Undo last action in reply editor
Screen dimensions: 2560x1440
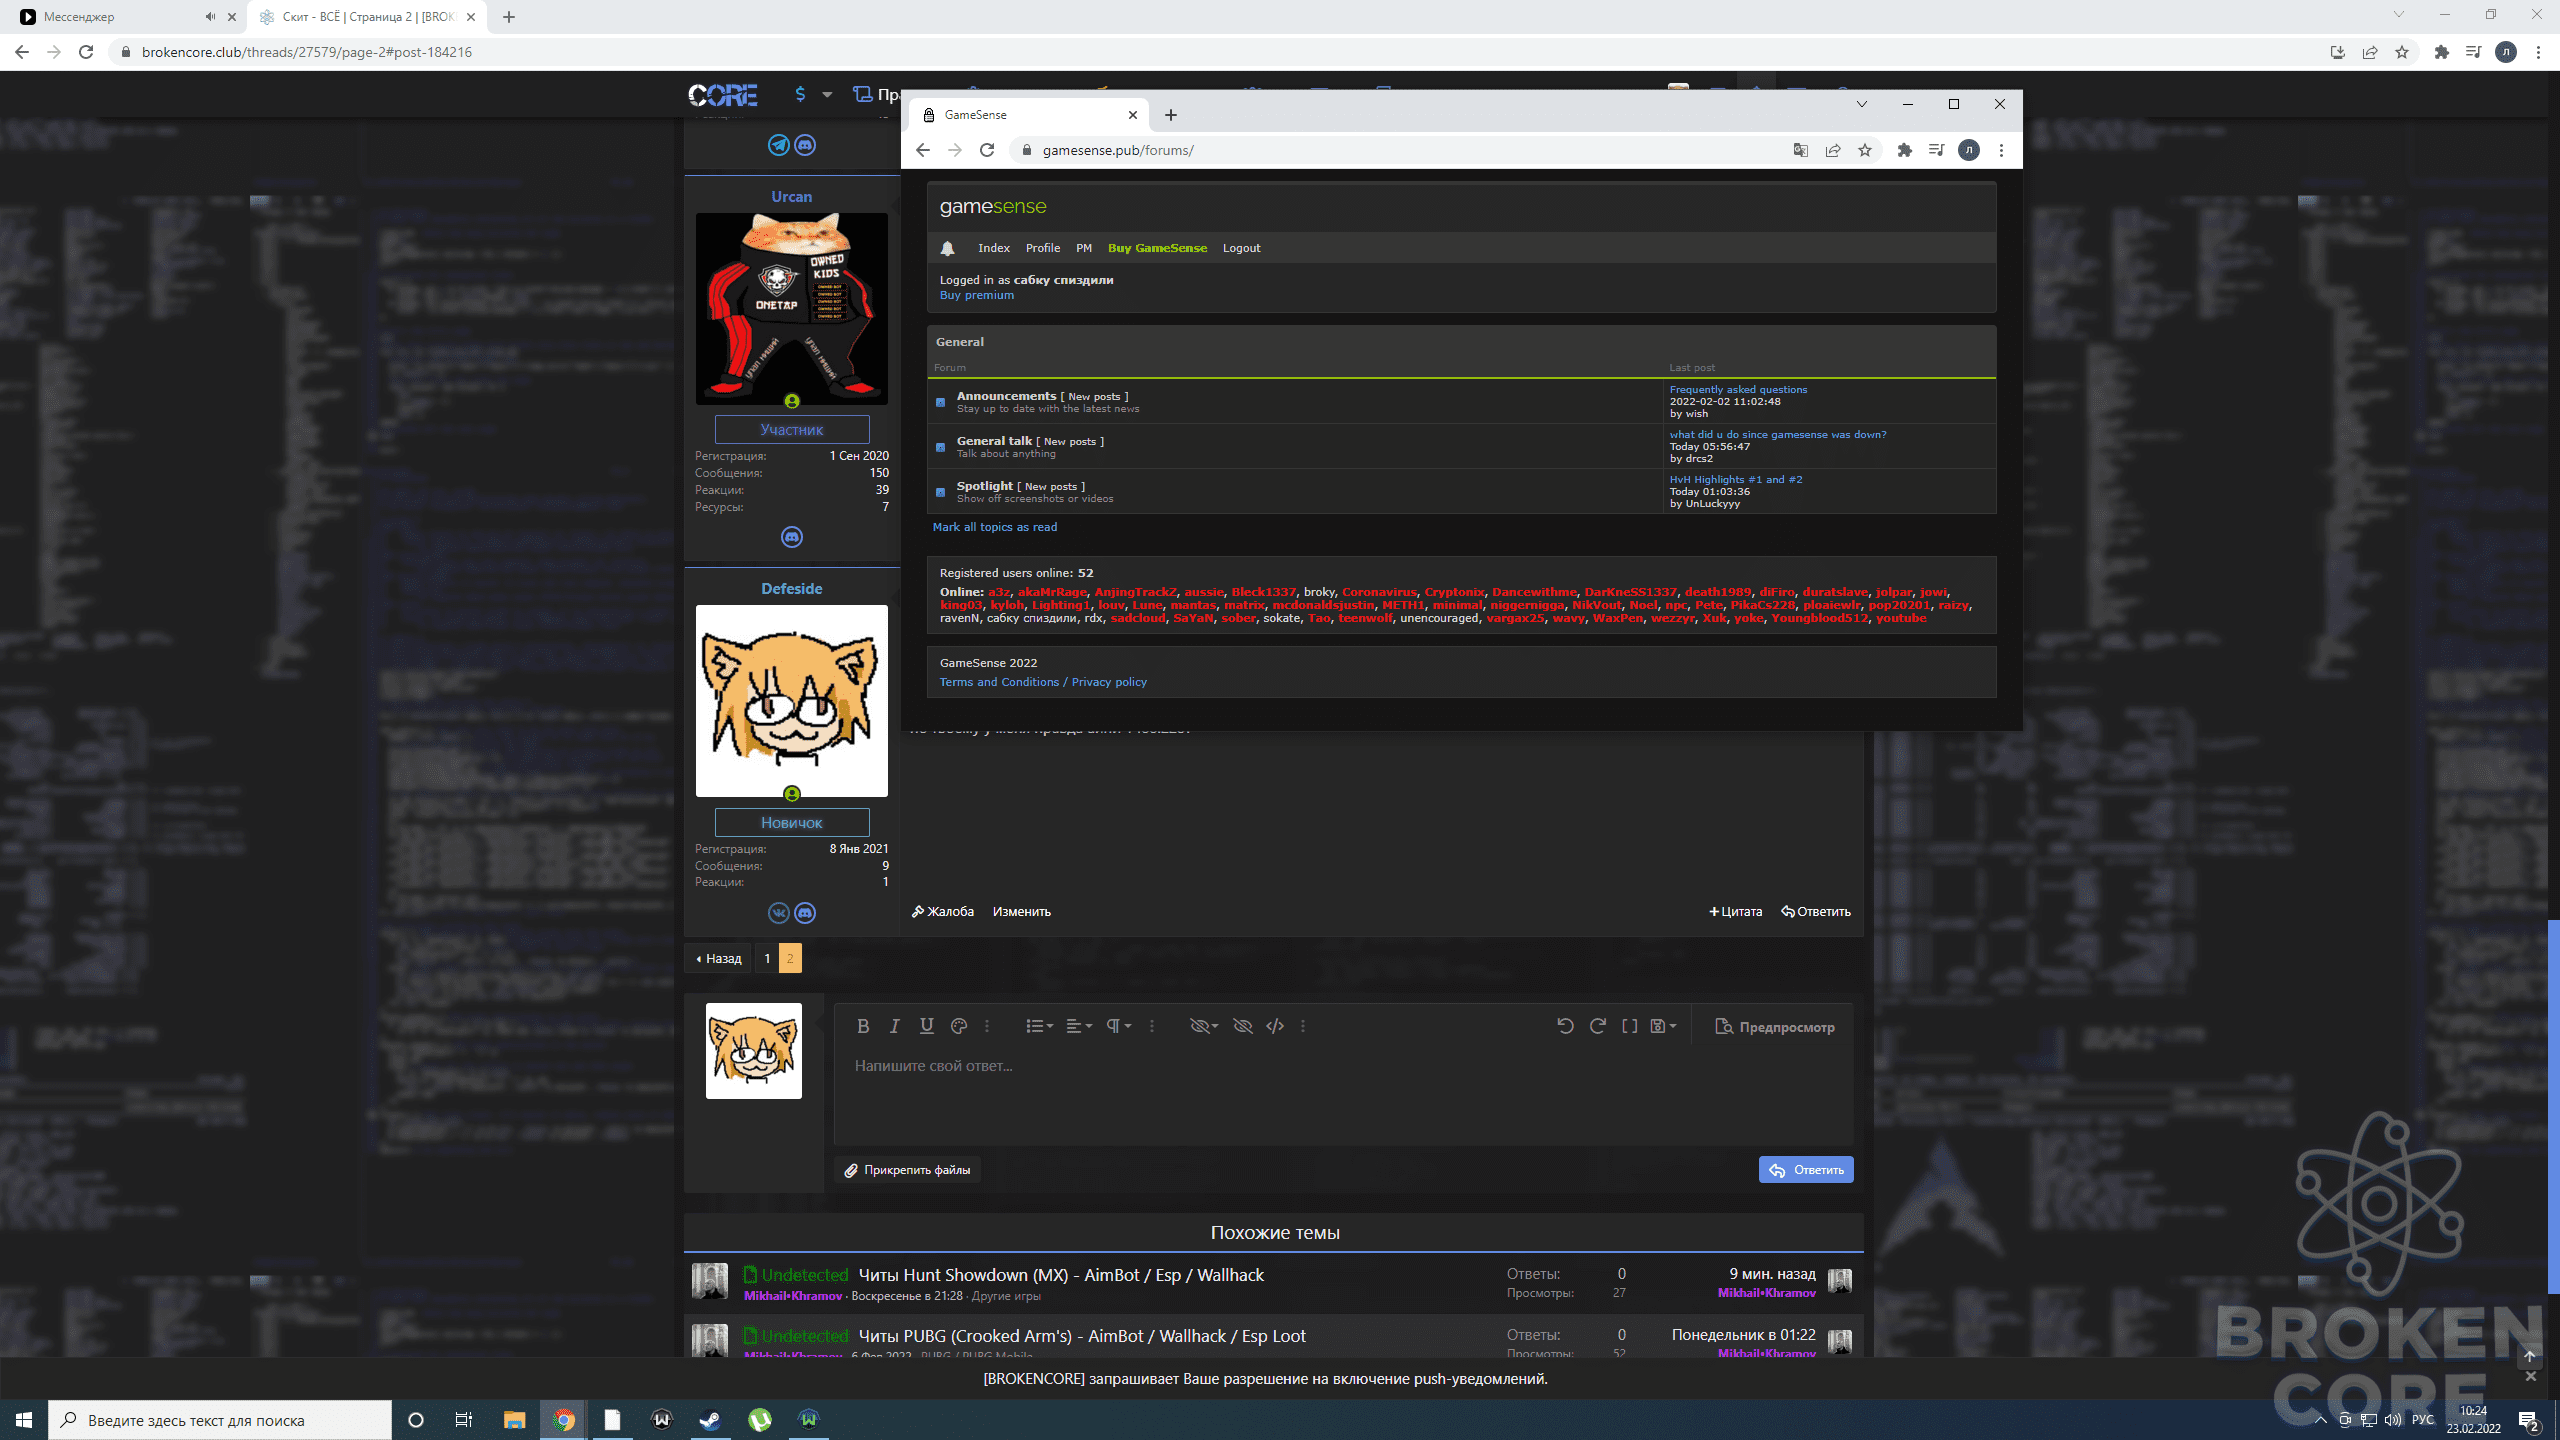click(x=1565, y=1026)
